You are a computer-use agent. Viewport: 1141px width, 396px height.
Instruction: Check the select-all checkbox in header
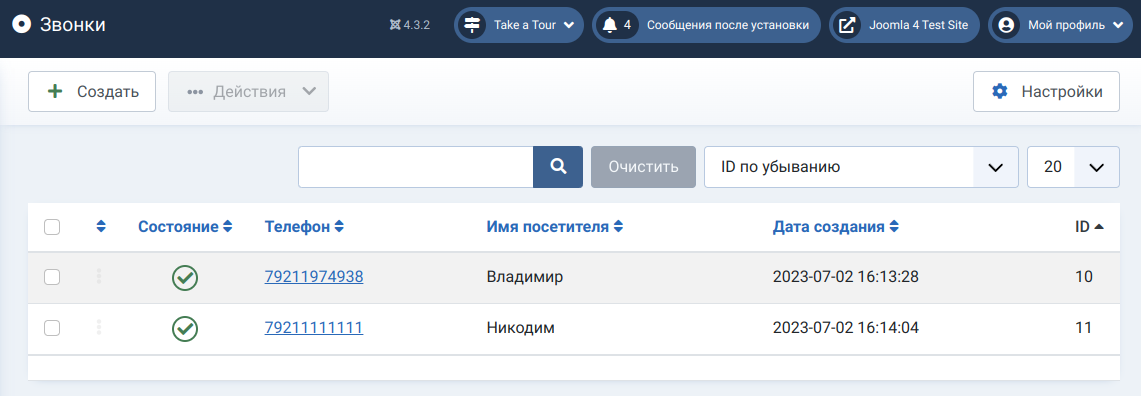coord(52,227)
